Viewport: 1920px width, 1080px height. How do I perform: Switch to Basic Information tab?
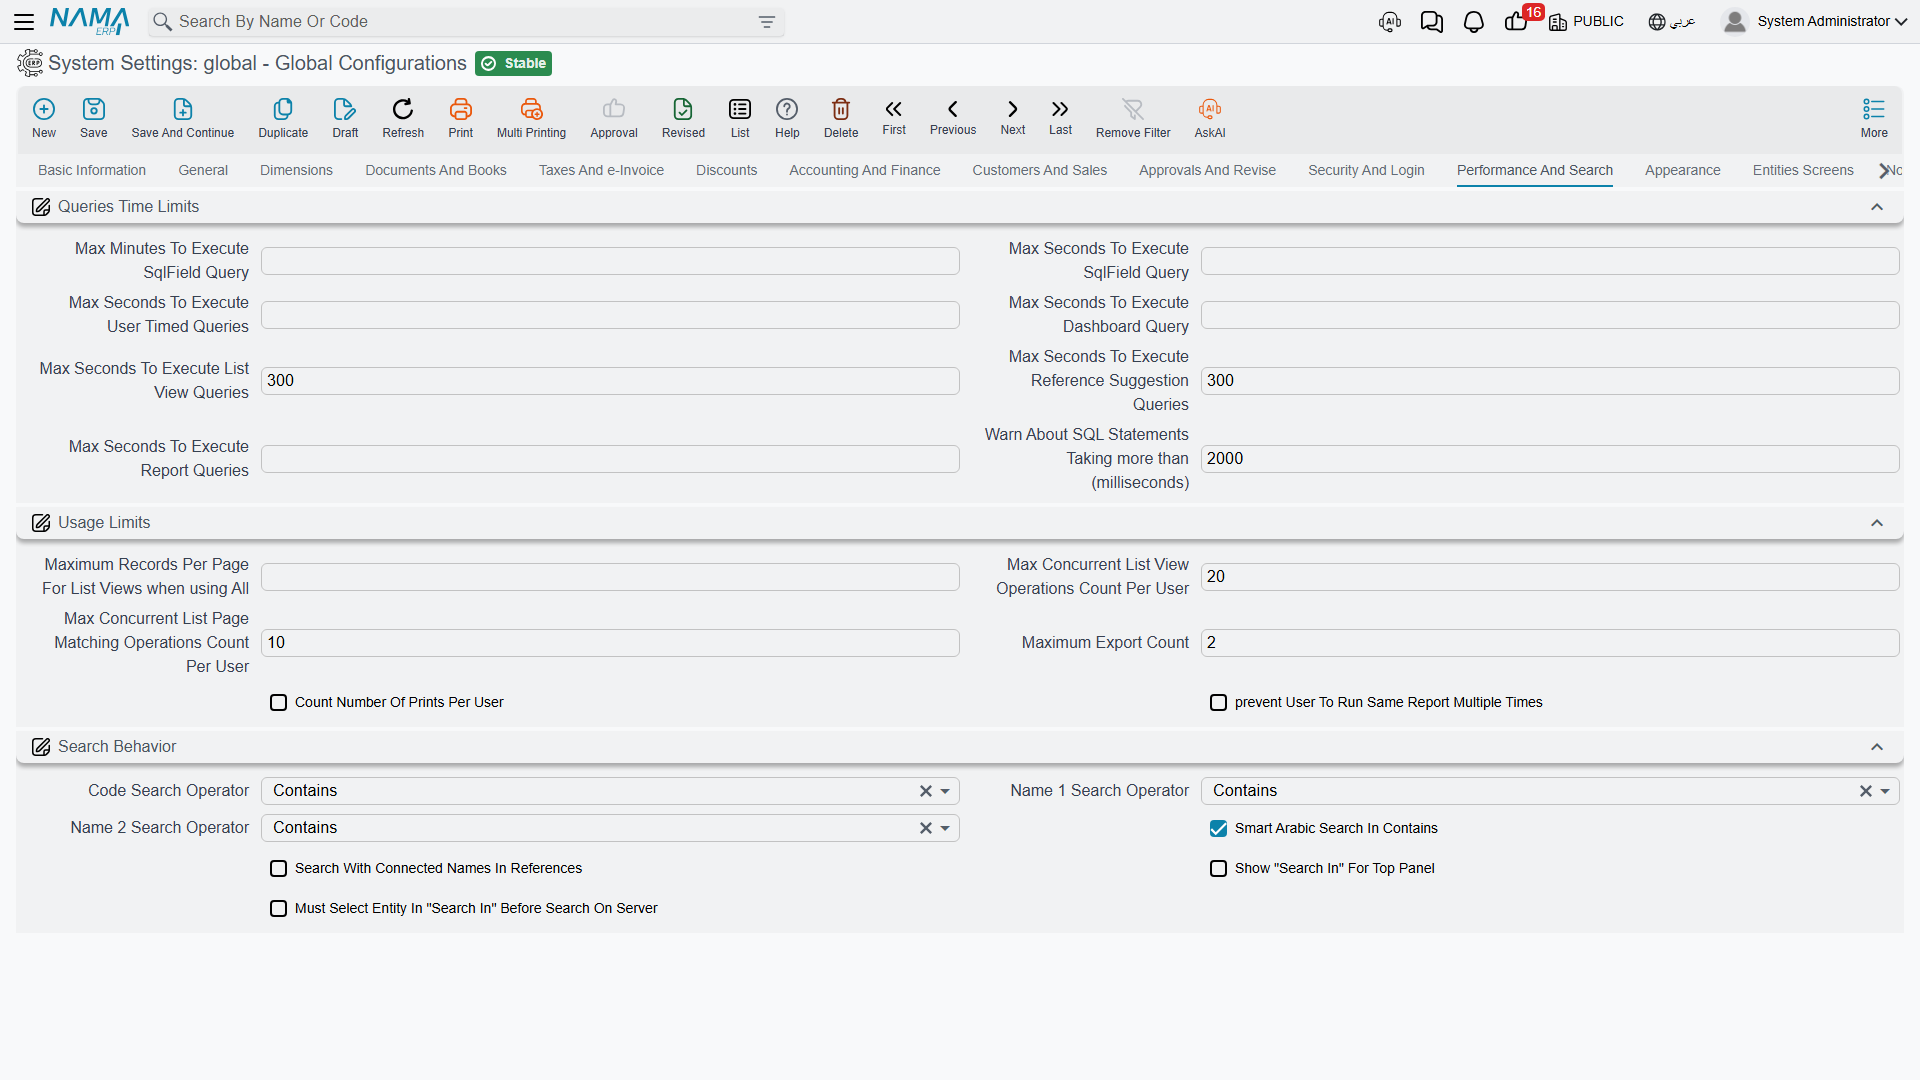point(92,171)
